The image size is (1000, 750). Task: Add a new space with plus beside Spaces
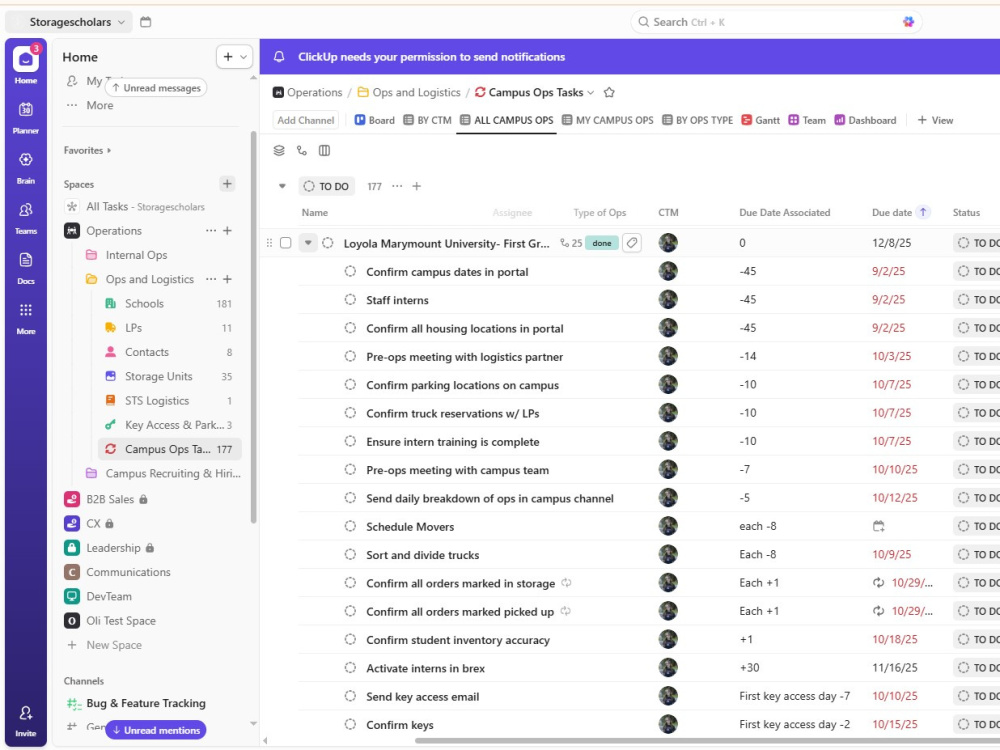(227, 184)
